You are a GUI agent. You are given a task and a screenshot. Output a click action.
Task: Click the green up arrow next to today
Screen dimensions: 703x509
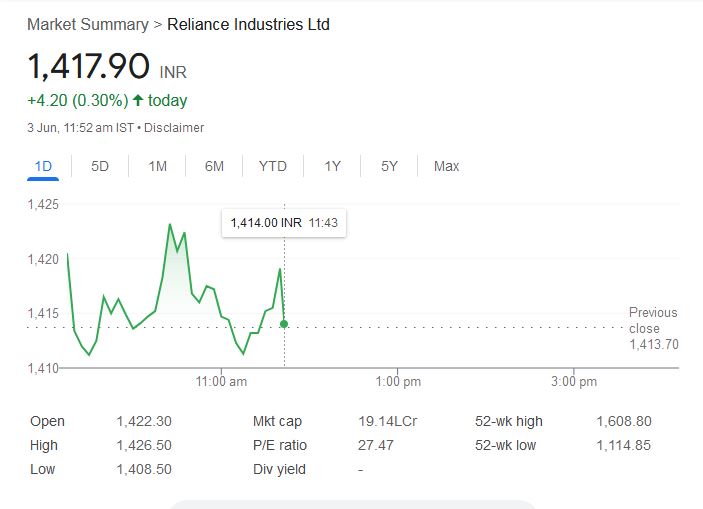137,100
